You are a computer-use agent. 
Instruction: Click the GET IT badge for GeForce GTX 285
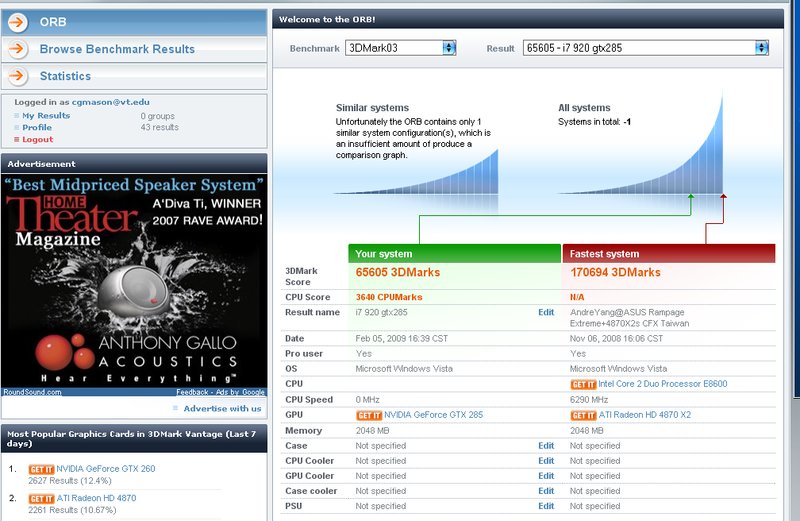click(x=369, y=415)
